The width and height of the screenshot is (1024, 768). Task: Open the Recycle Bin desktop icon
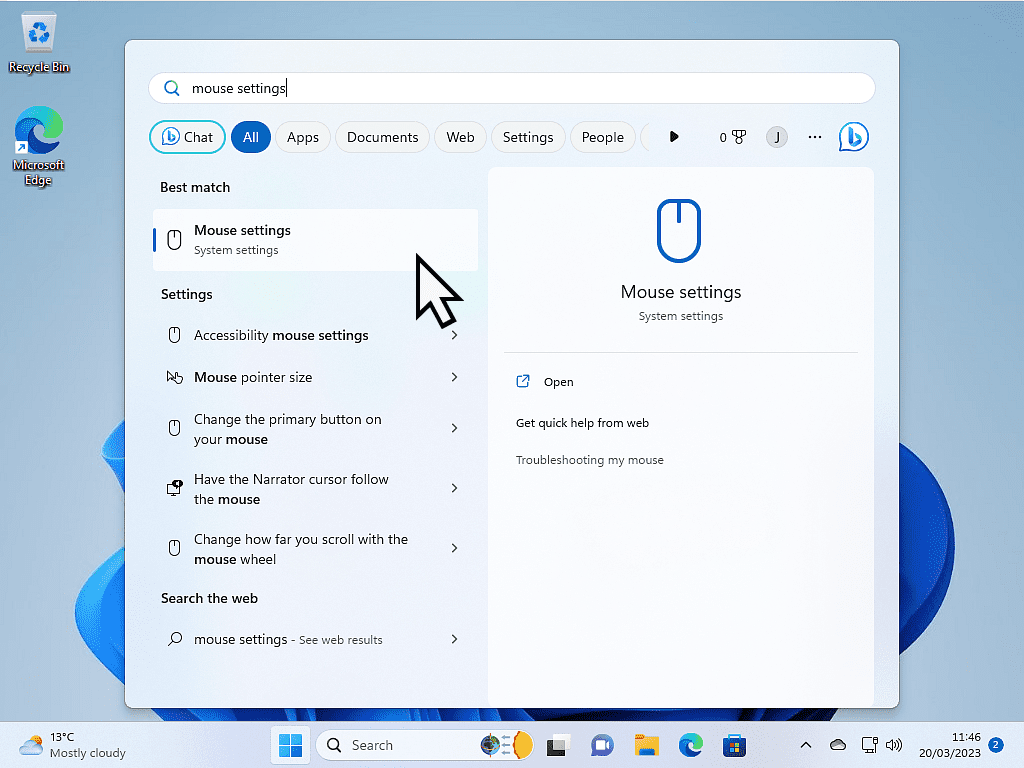[39, 44]
